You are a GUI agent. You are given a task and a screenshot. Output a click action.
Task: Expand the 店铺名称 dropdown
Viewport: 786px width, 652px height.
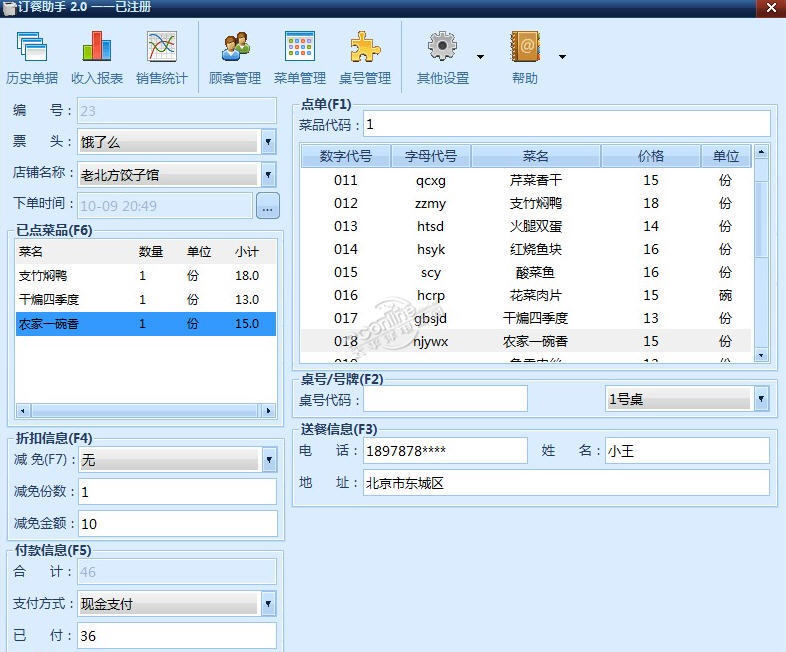pos(268,174)
